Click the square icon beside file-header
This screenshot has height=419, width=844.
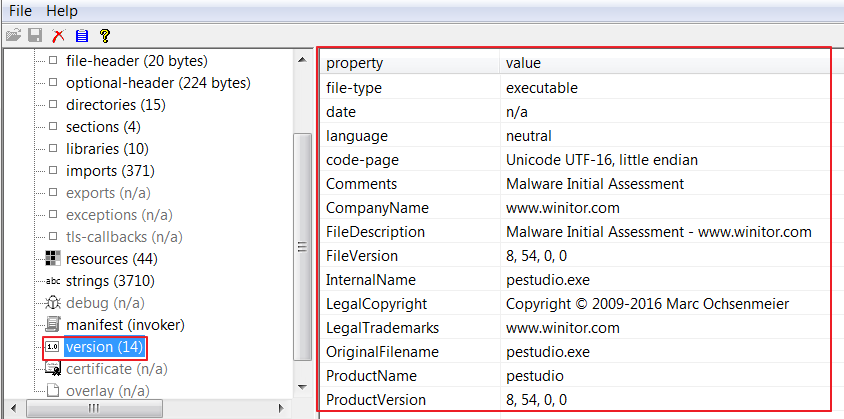53,61
